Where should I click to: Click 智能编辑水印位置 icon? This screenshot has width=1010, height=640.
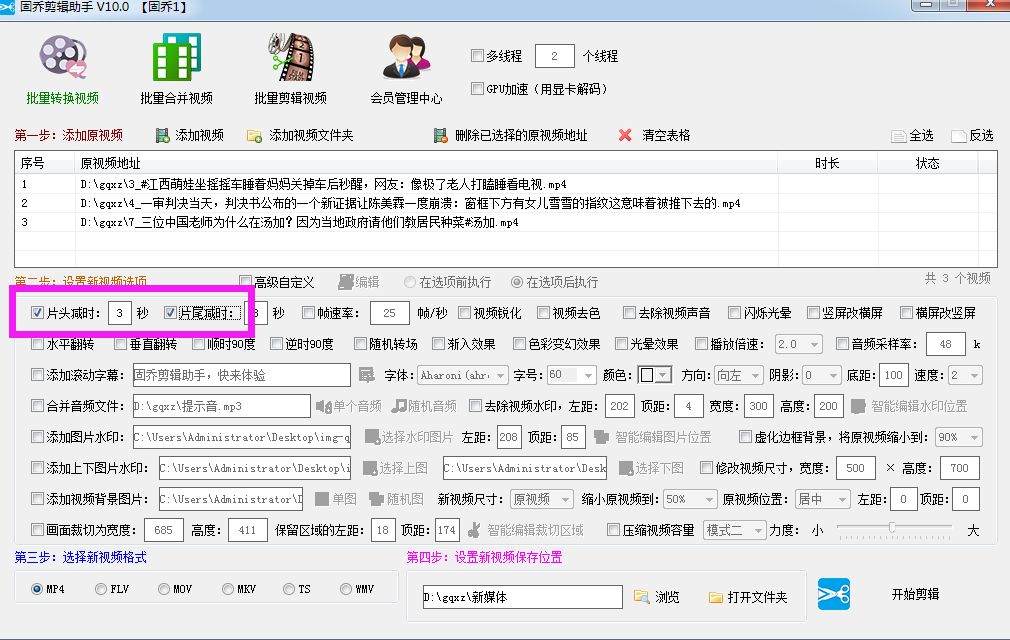pos(857,406)
